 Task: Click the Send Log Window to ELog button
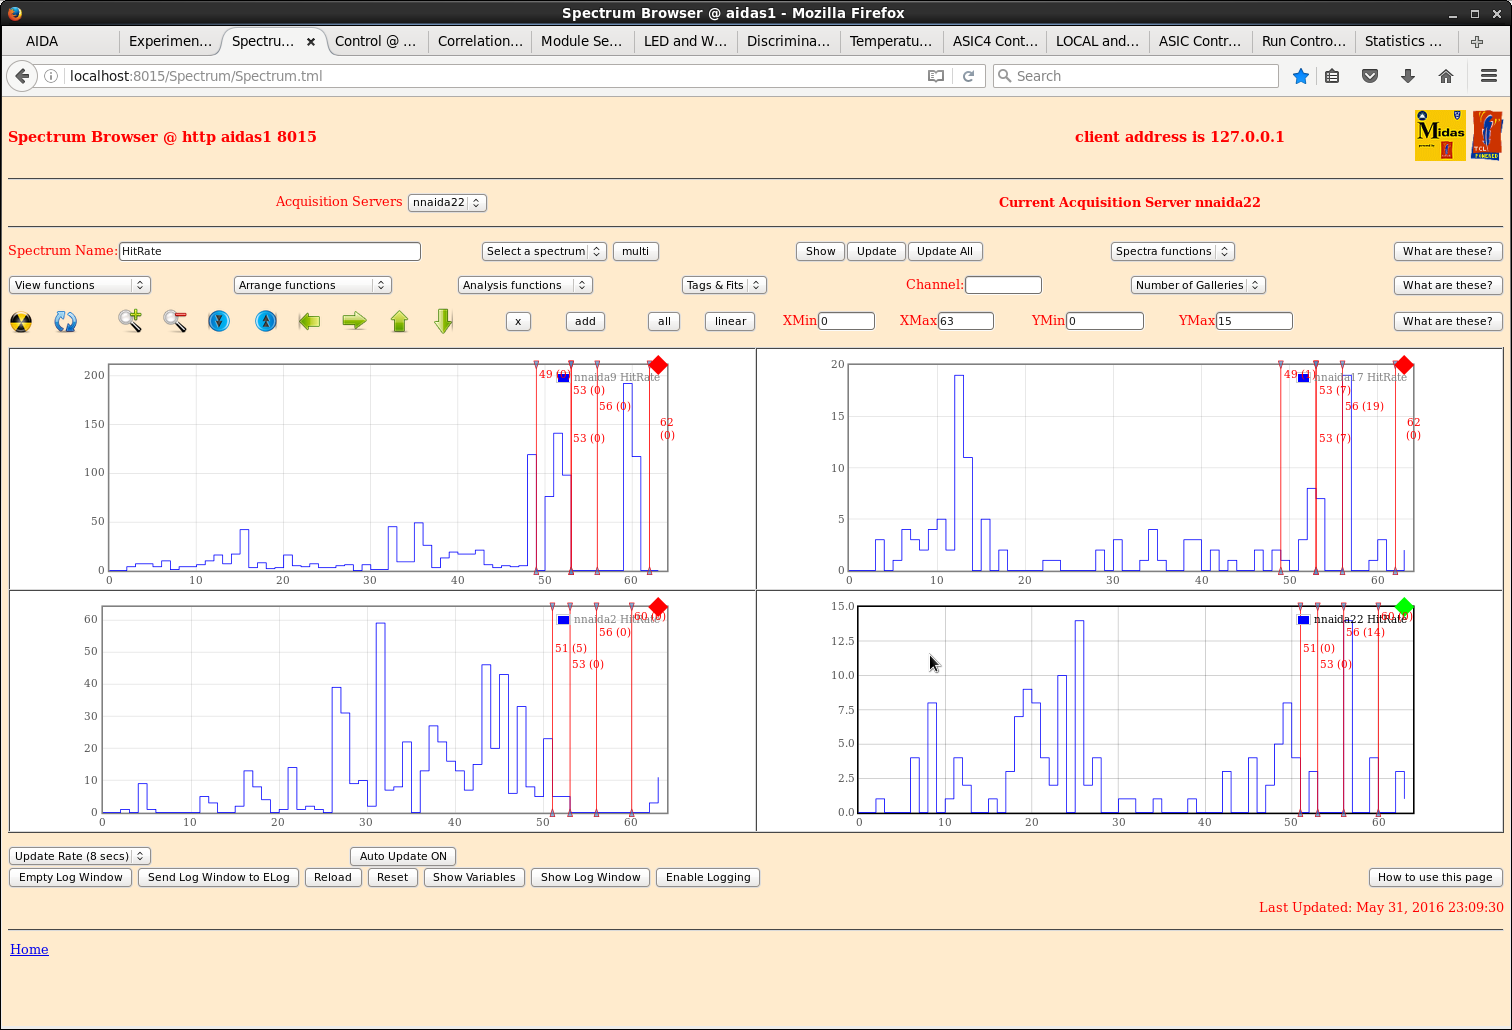[x=218, y=877]
